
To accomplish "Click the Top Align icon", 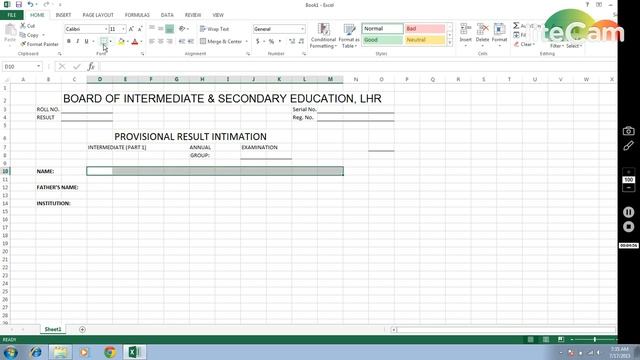I will pyautogui.click(x=152, y=29).
